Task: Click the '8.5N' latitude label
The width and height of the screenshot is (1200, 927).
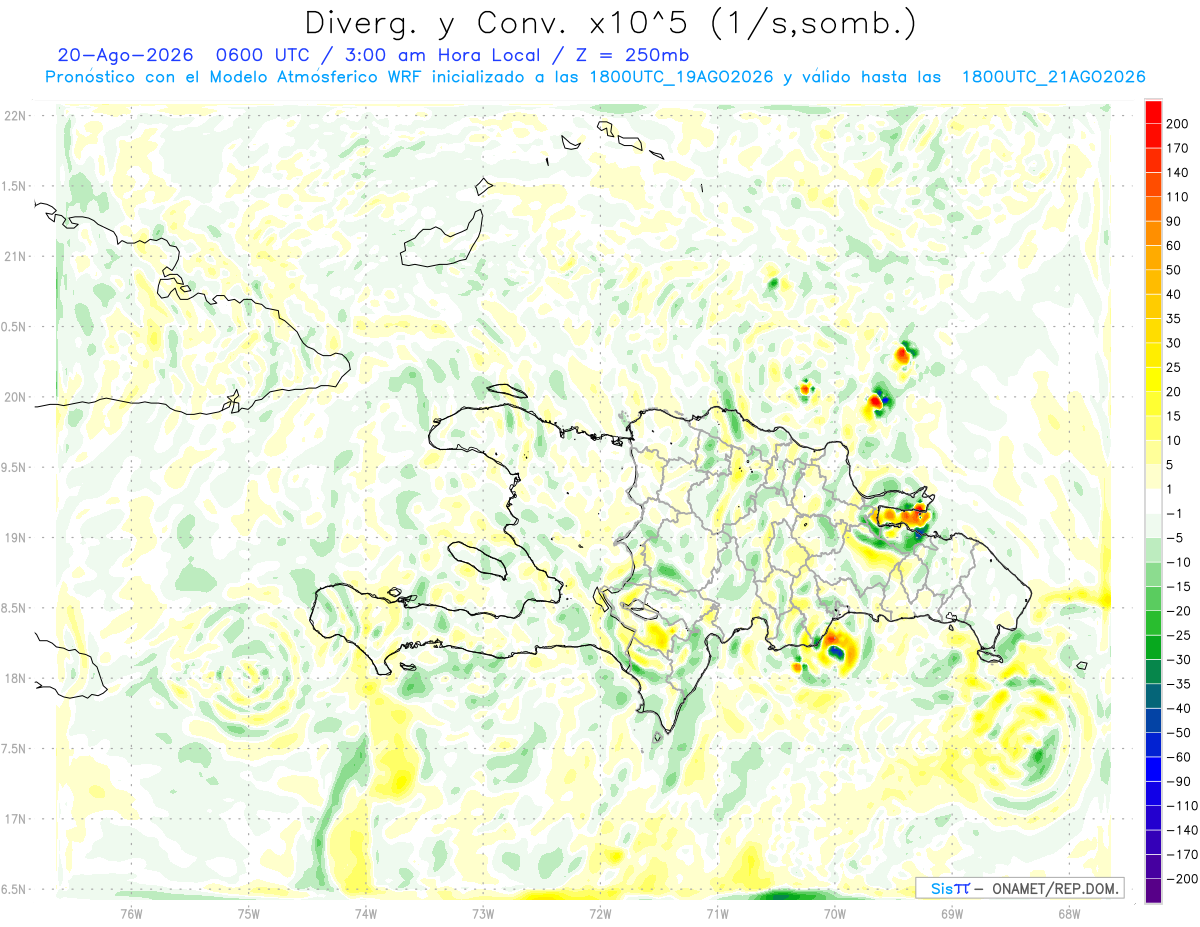Action: click(x=15, y=608)
